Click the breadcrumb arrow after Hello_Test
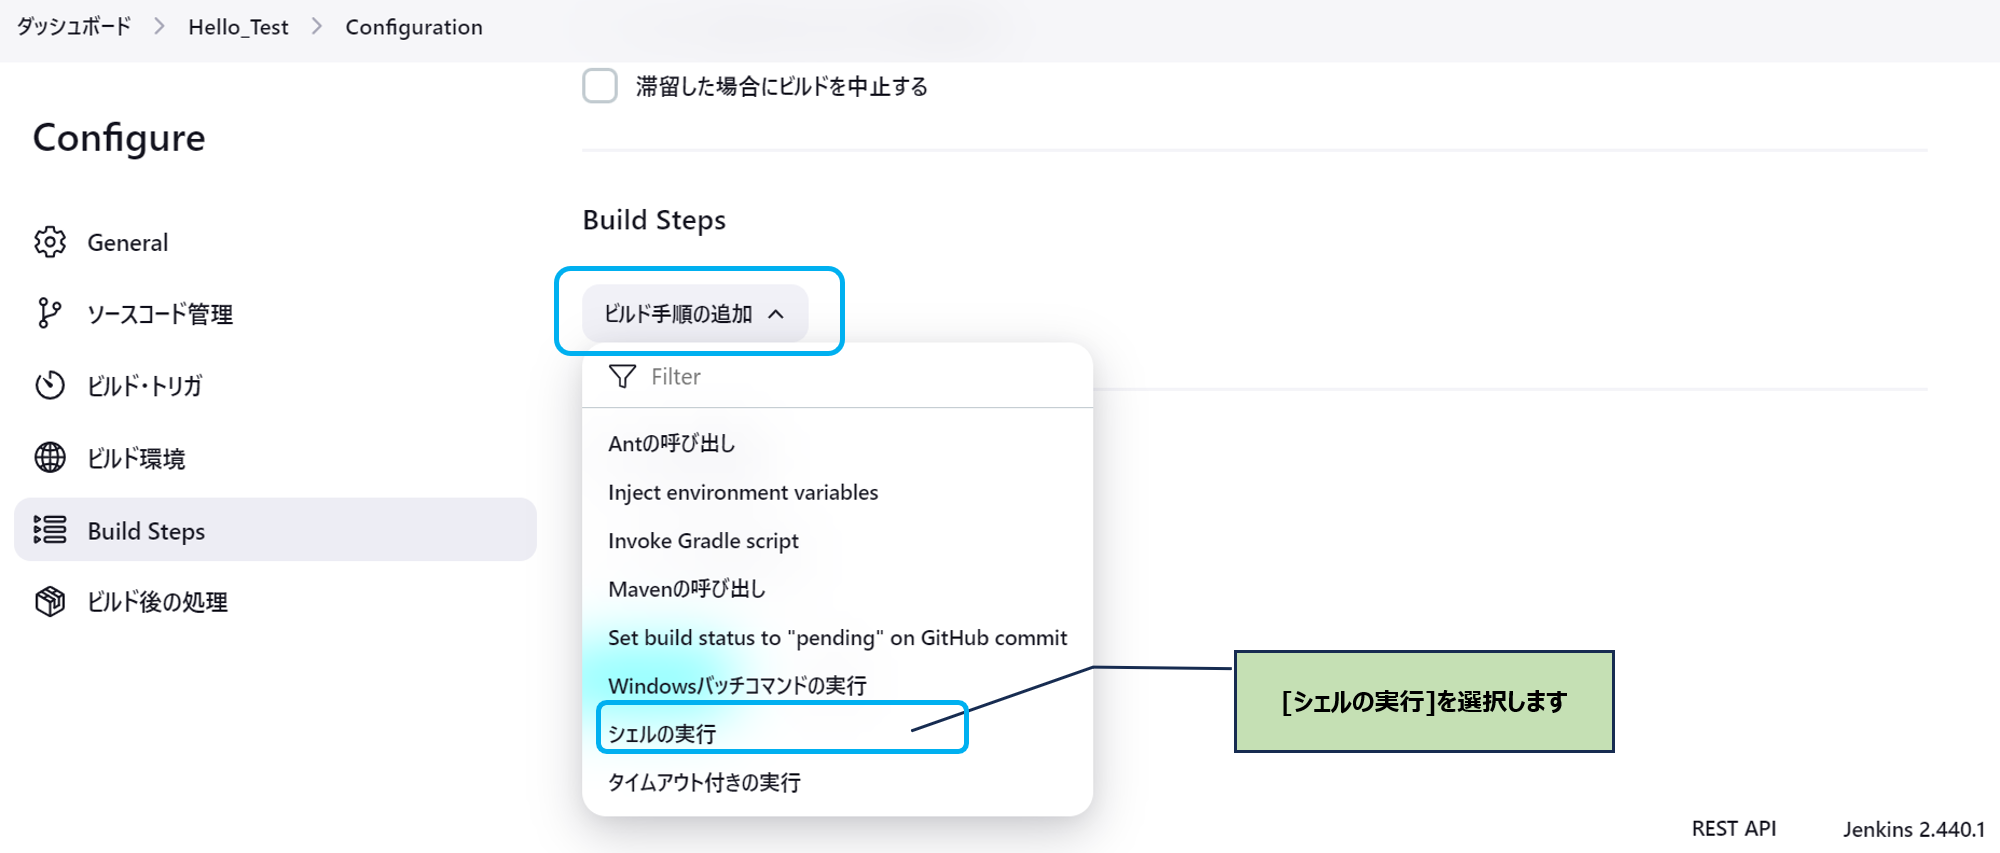 coord(317,27)
